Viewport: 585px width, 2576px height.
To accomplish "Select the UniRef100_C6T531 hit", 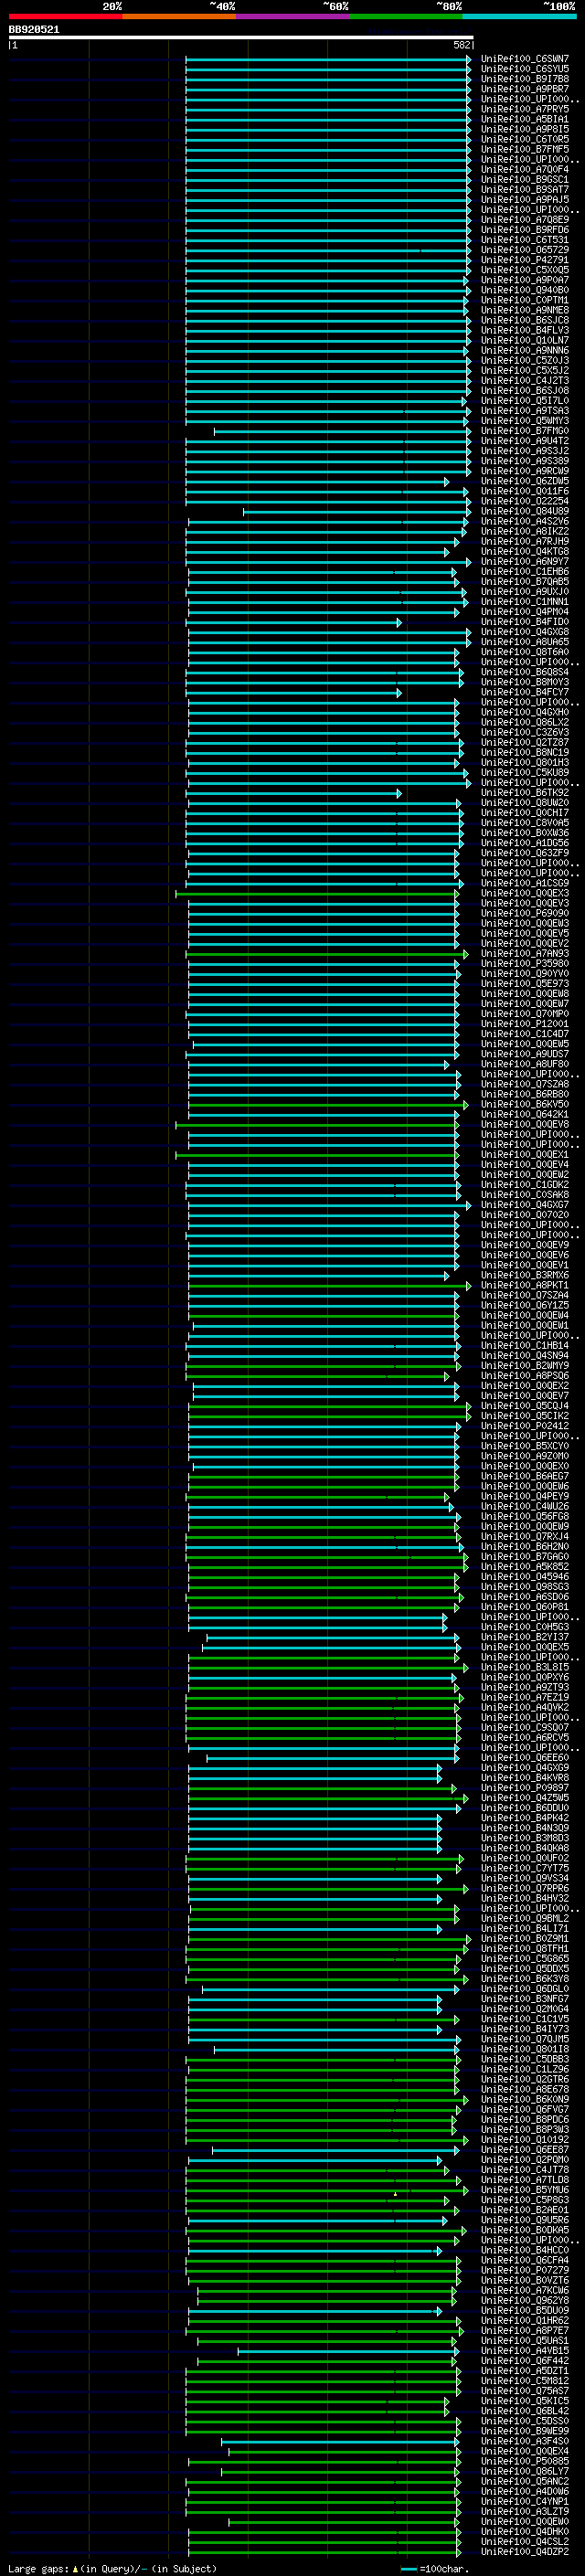I will pyautogui.click(x=524, y=240).
